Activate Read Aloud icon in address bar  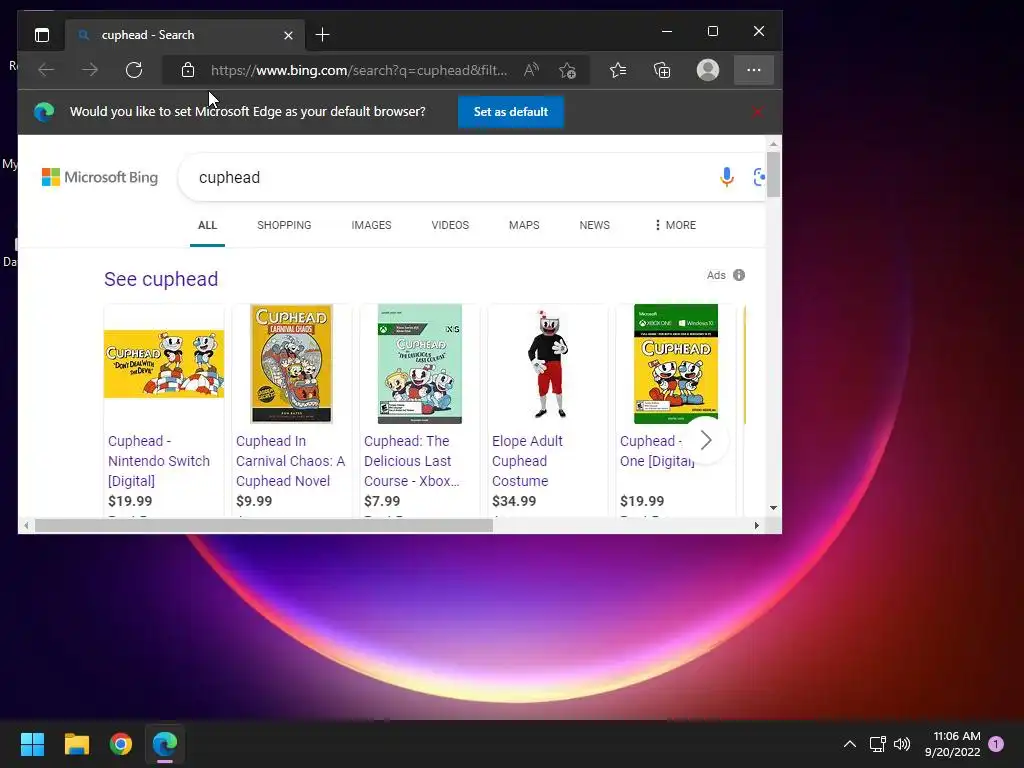point(532,70)
